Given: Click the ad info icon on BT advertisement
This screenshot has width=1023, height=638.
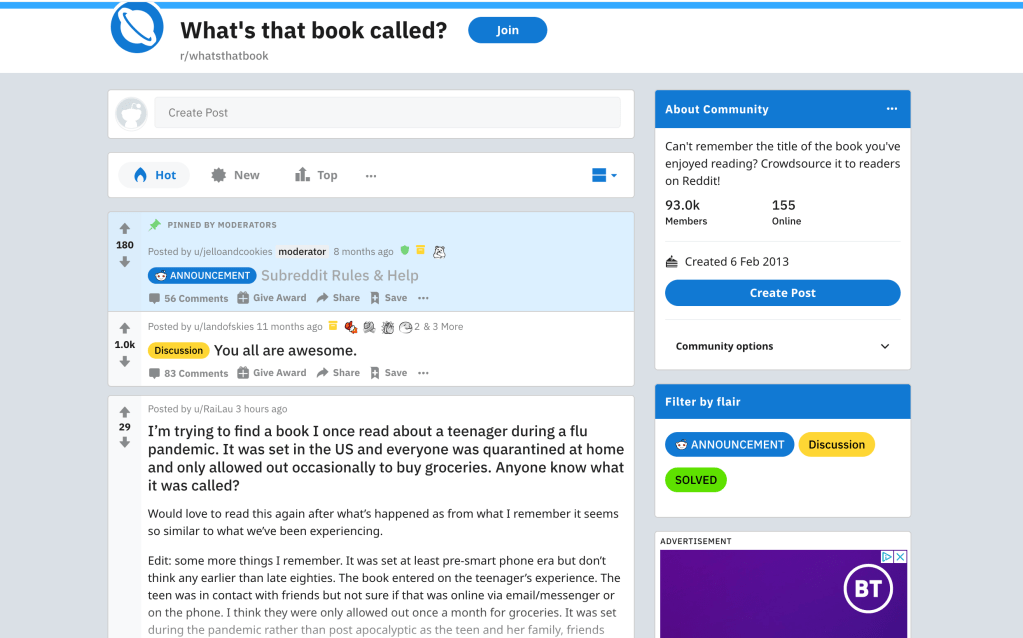Looking at the screenshot, I should pyautogui.click(x=886, y=557).
